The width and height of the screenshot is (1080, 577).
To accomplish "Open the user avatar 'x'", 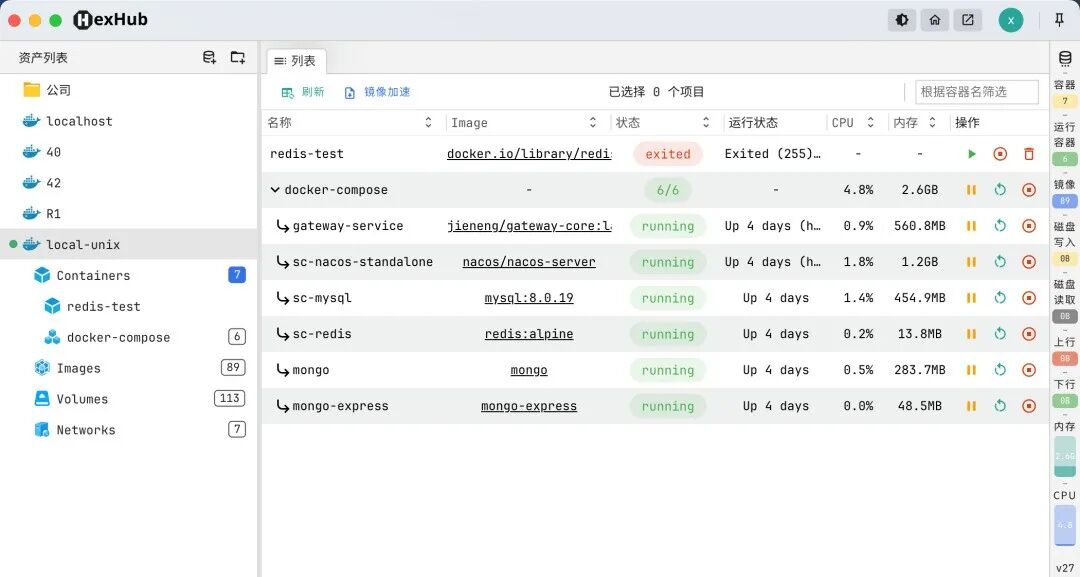I will pyautogui.click(x=1010, y=20).
